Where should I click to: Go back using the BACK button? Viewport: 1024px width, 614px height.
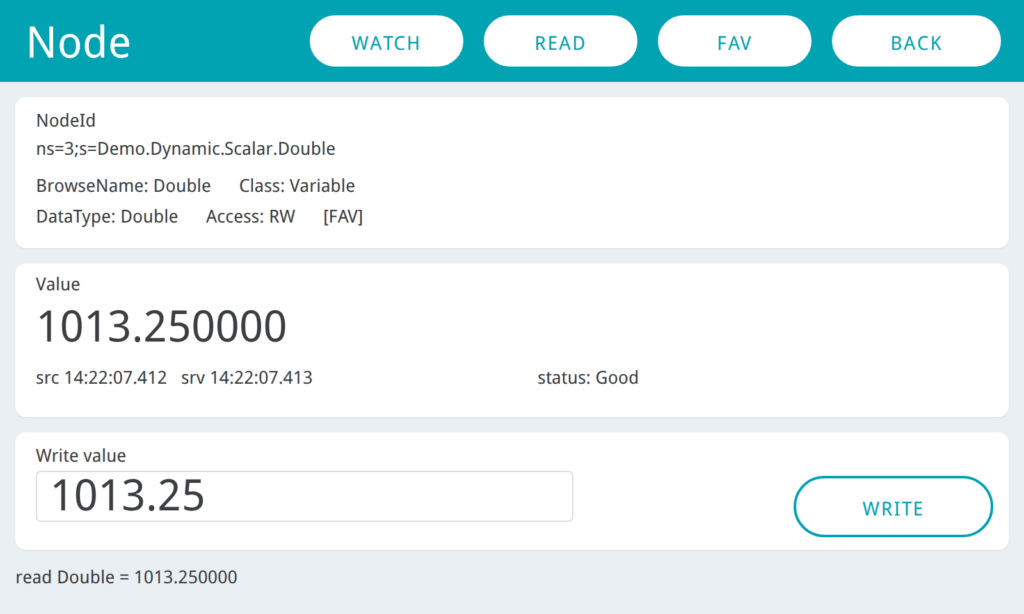tap(916, 41)
